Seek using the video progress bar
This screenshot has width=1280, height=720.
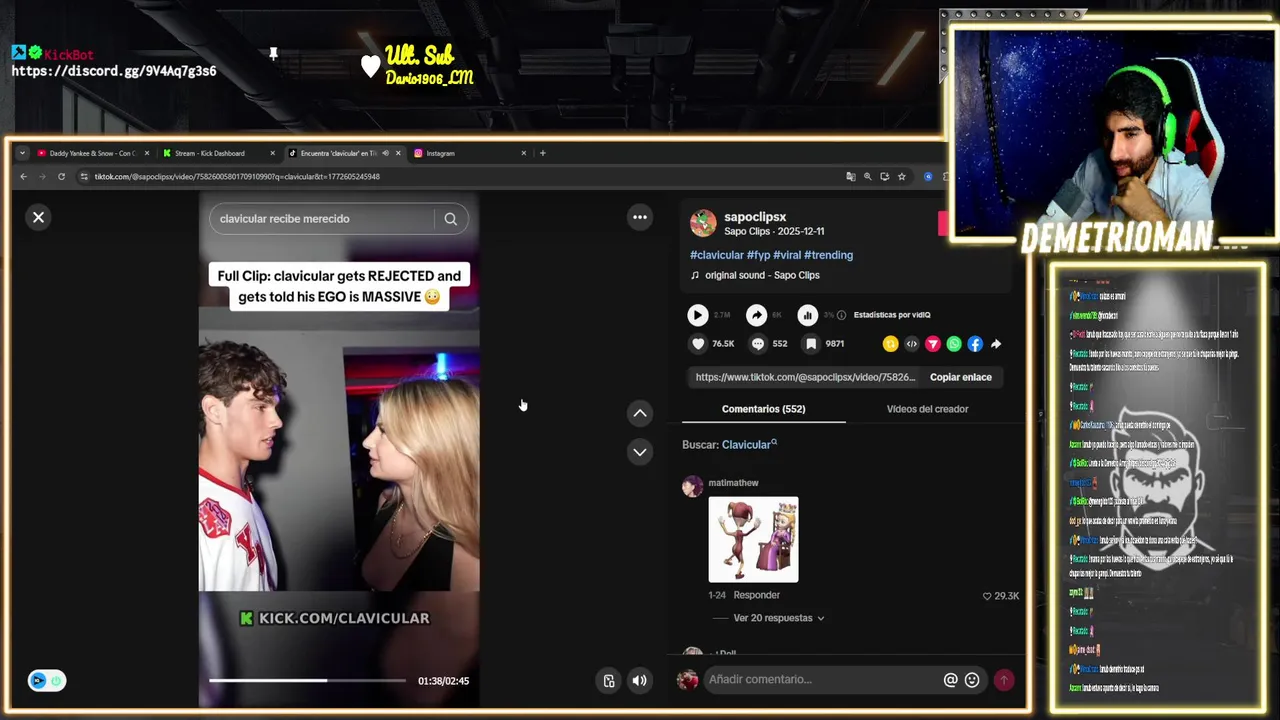[x=307, y=681]
